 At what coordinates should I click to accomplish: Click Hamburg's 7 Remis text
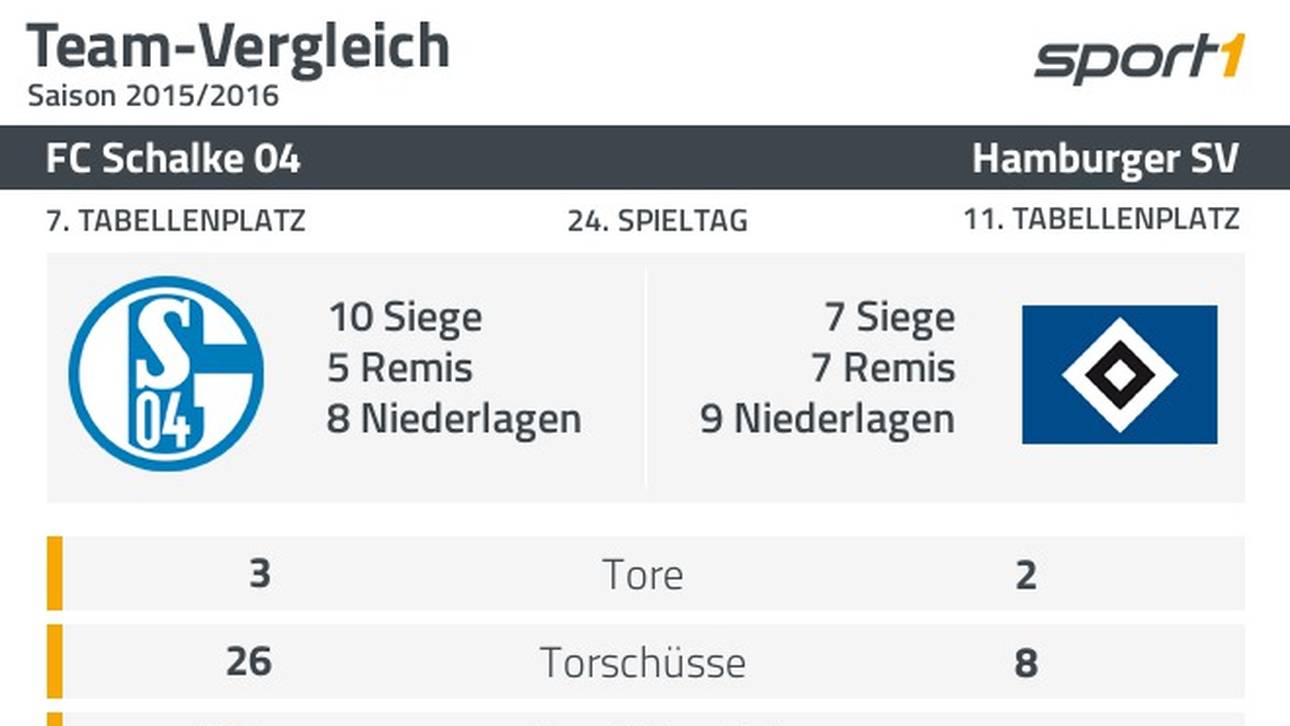[x=883, y=368]
